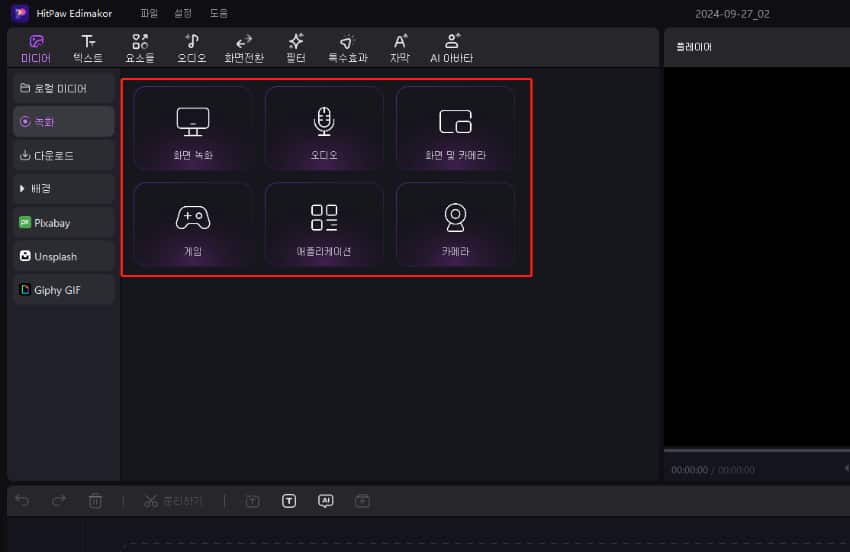Click the screen recording (화면 녹화) tile
The height and width of the screenshot is (552, 850).
192,127
